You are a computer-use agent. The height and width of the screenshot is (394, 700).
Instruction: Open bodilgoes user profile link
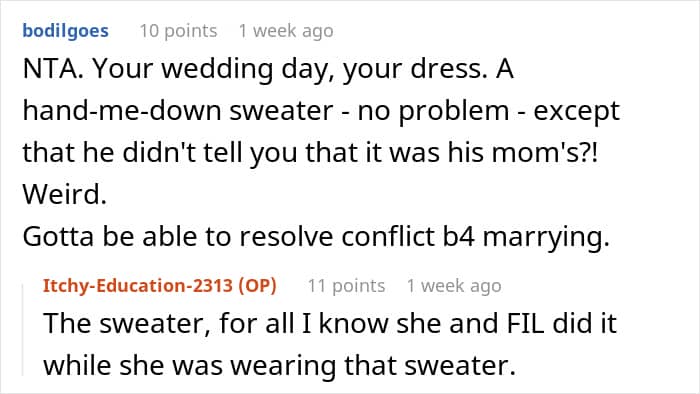click(x=66, y=31)
